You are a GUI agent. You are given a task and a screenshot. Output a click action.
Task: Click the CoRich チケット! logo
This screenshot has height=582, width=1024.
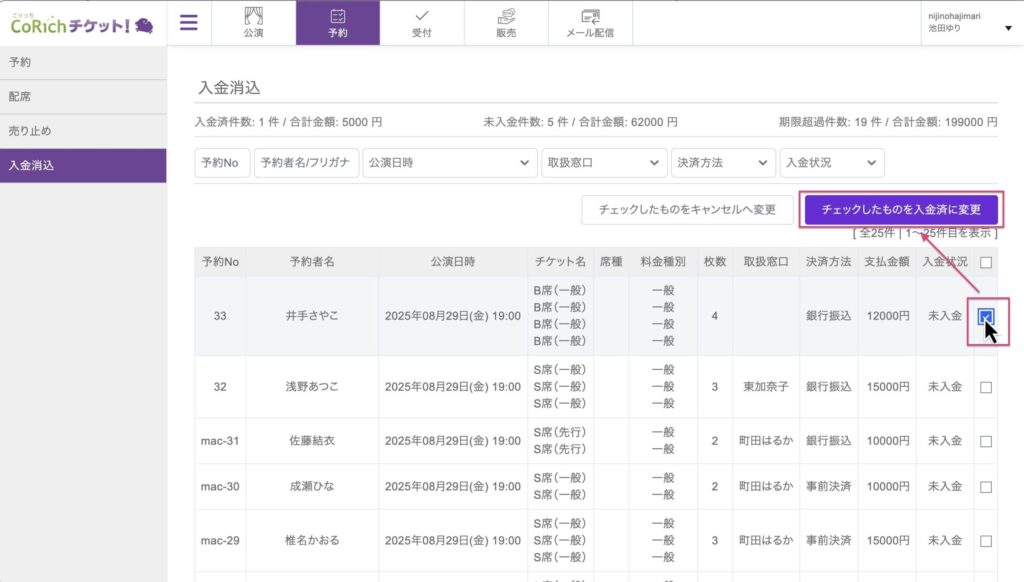82,23
